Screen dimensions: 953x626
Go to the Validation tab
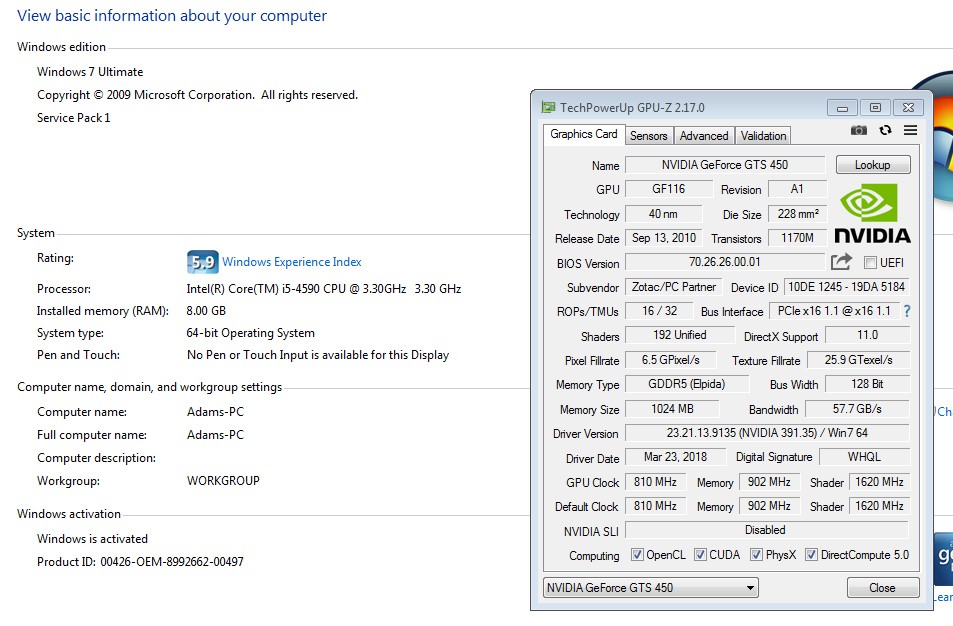(764, 136)
